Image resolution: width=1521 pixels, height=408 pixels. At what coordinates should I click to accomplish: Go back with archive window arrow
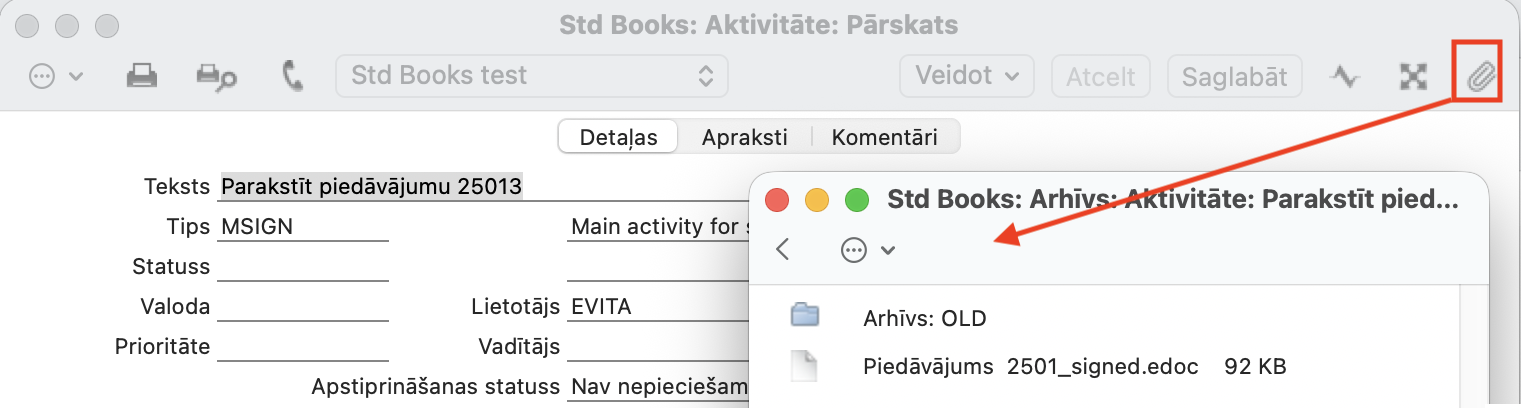(783, 250)
